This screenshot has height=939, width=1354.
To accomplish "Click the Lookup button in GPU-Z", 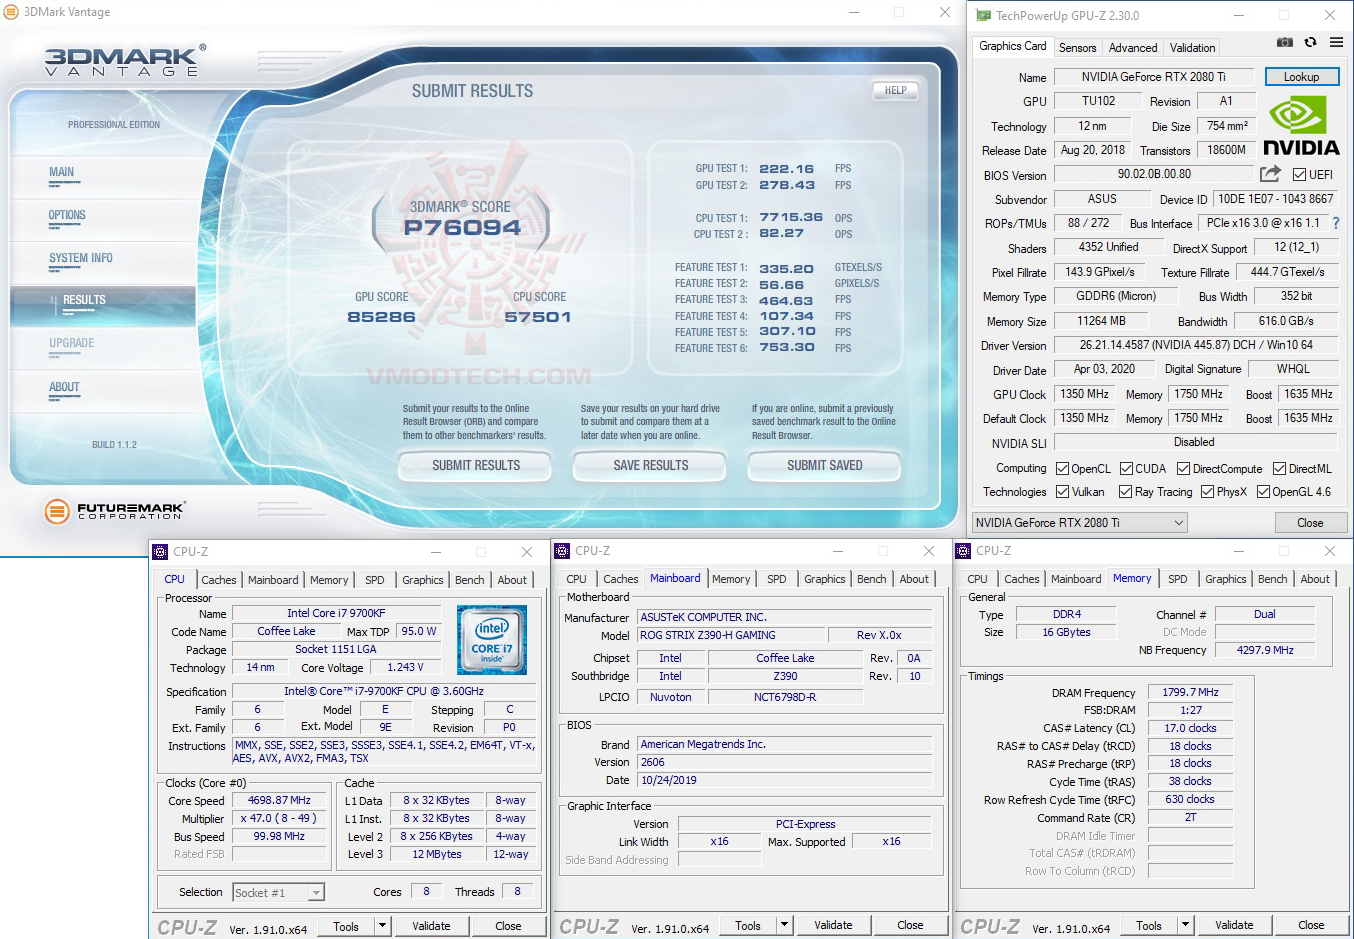I will pos(1302,77).
